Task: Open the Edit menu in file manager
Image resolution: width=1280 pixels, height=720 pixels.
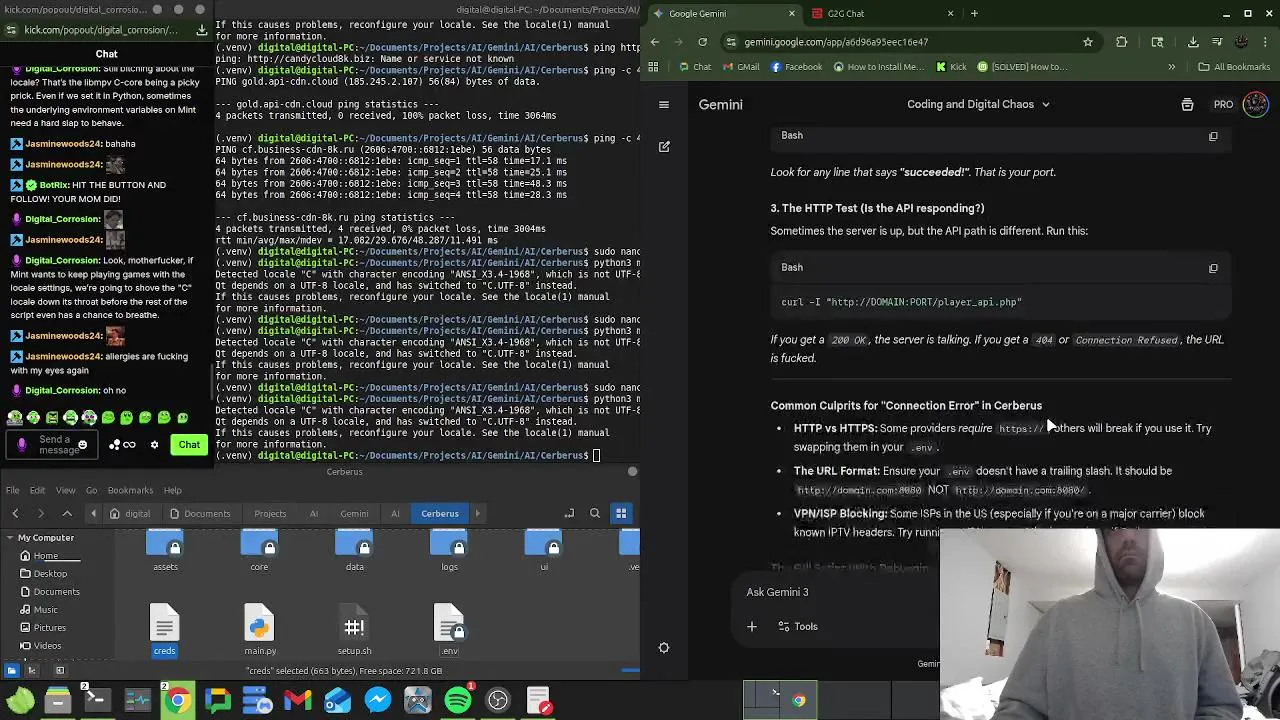Action: point(37,490)
